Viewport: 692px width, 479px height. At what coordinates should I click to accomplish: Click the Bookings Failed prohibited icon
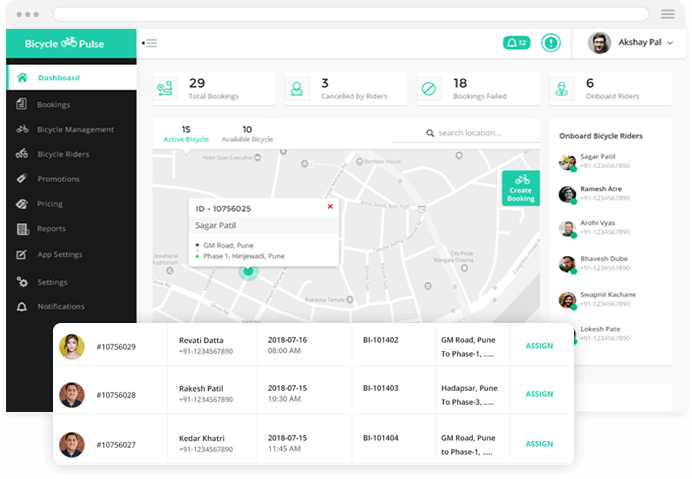tap(429, 89)
